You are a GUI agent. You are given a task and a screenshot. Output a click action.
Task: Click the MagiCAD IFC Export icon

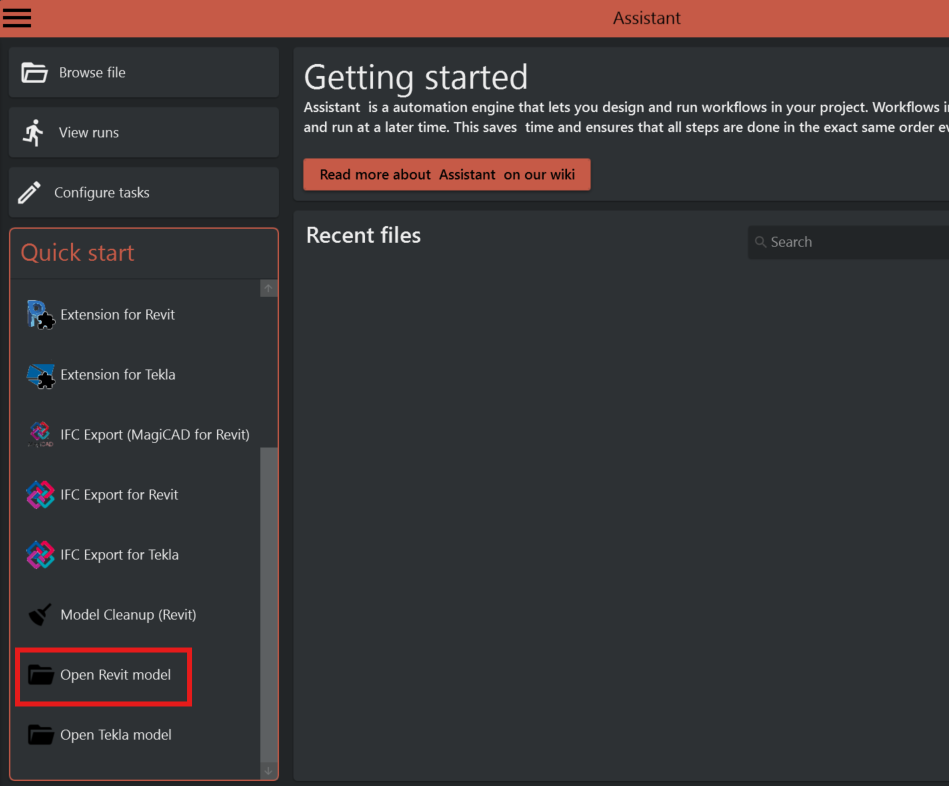click(x=40, y=435)
